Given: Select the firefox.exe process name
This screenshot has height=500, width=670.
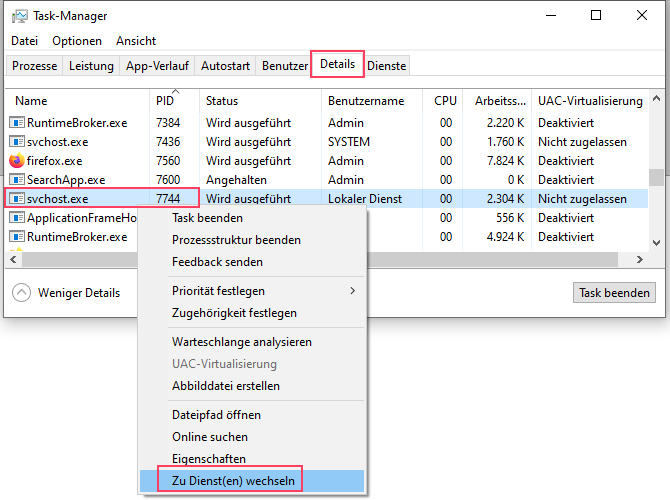Looking at the screenshot, I should coord(55,161).
